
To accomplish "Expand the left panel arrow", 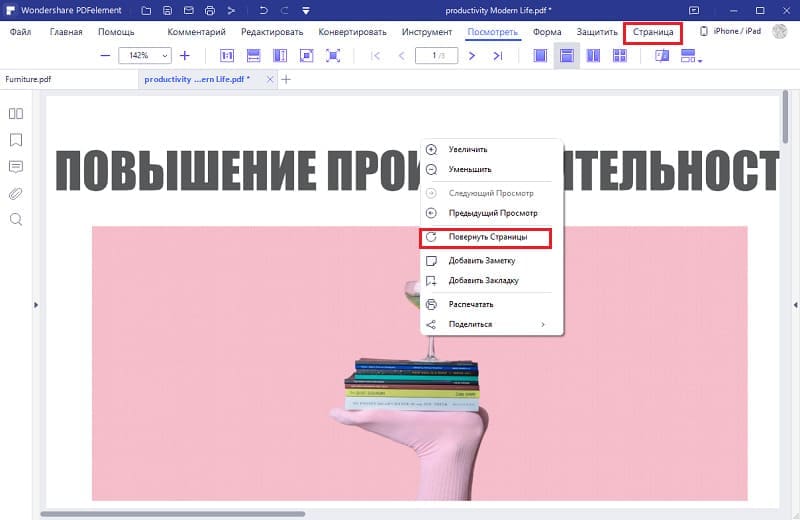I will pyautogui.click(x=36, y=305).
